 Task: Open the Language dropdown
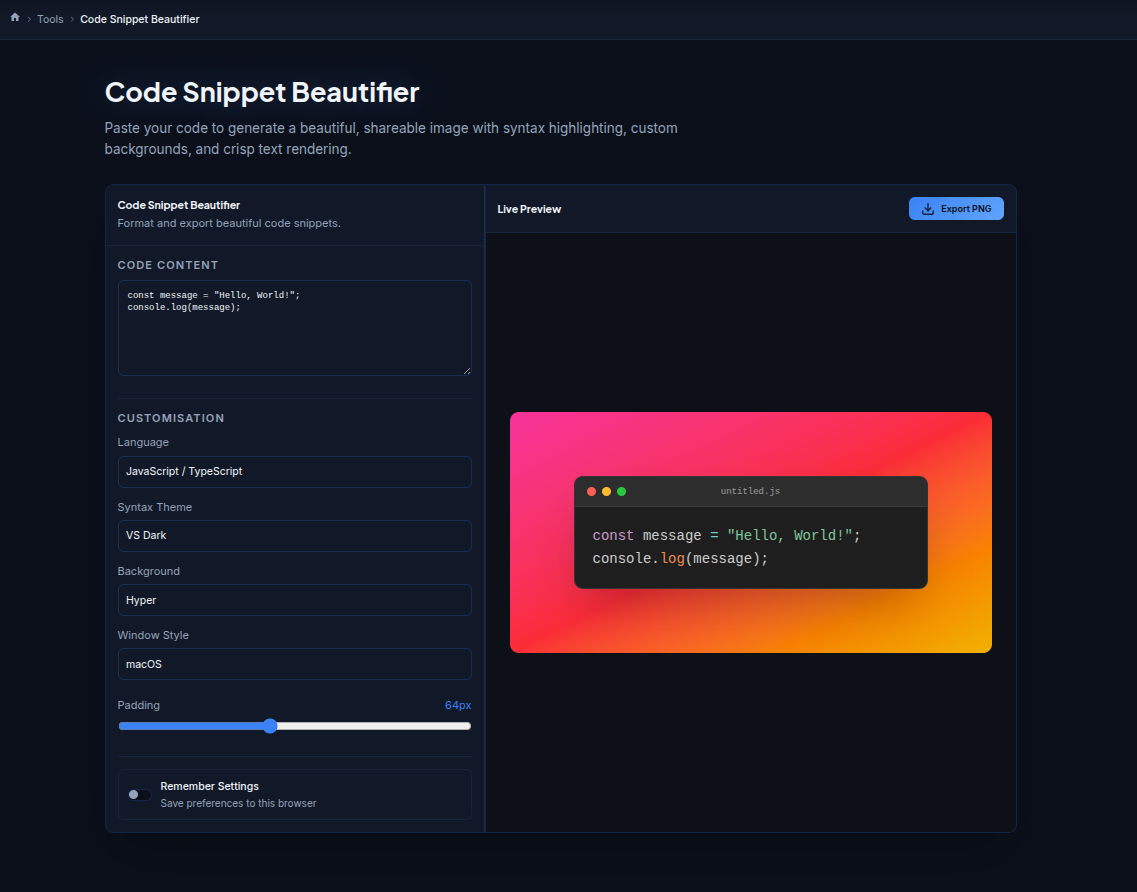[294, 471]
